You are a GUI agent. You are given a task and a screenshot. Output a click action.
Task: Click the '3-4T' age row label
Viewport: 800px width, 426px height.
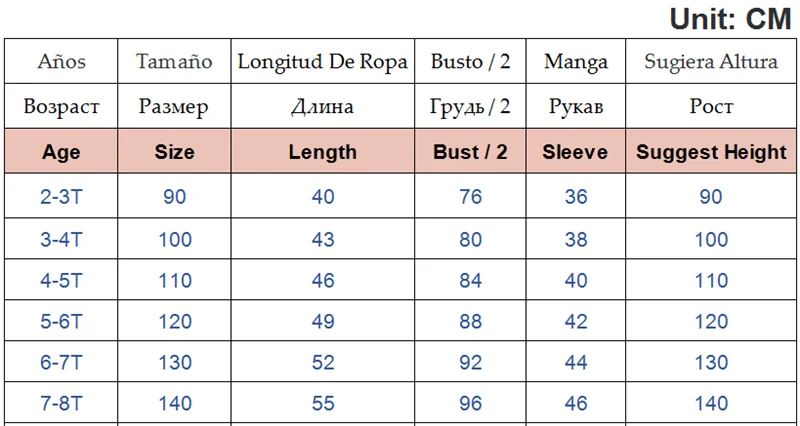pos(61,240)
